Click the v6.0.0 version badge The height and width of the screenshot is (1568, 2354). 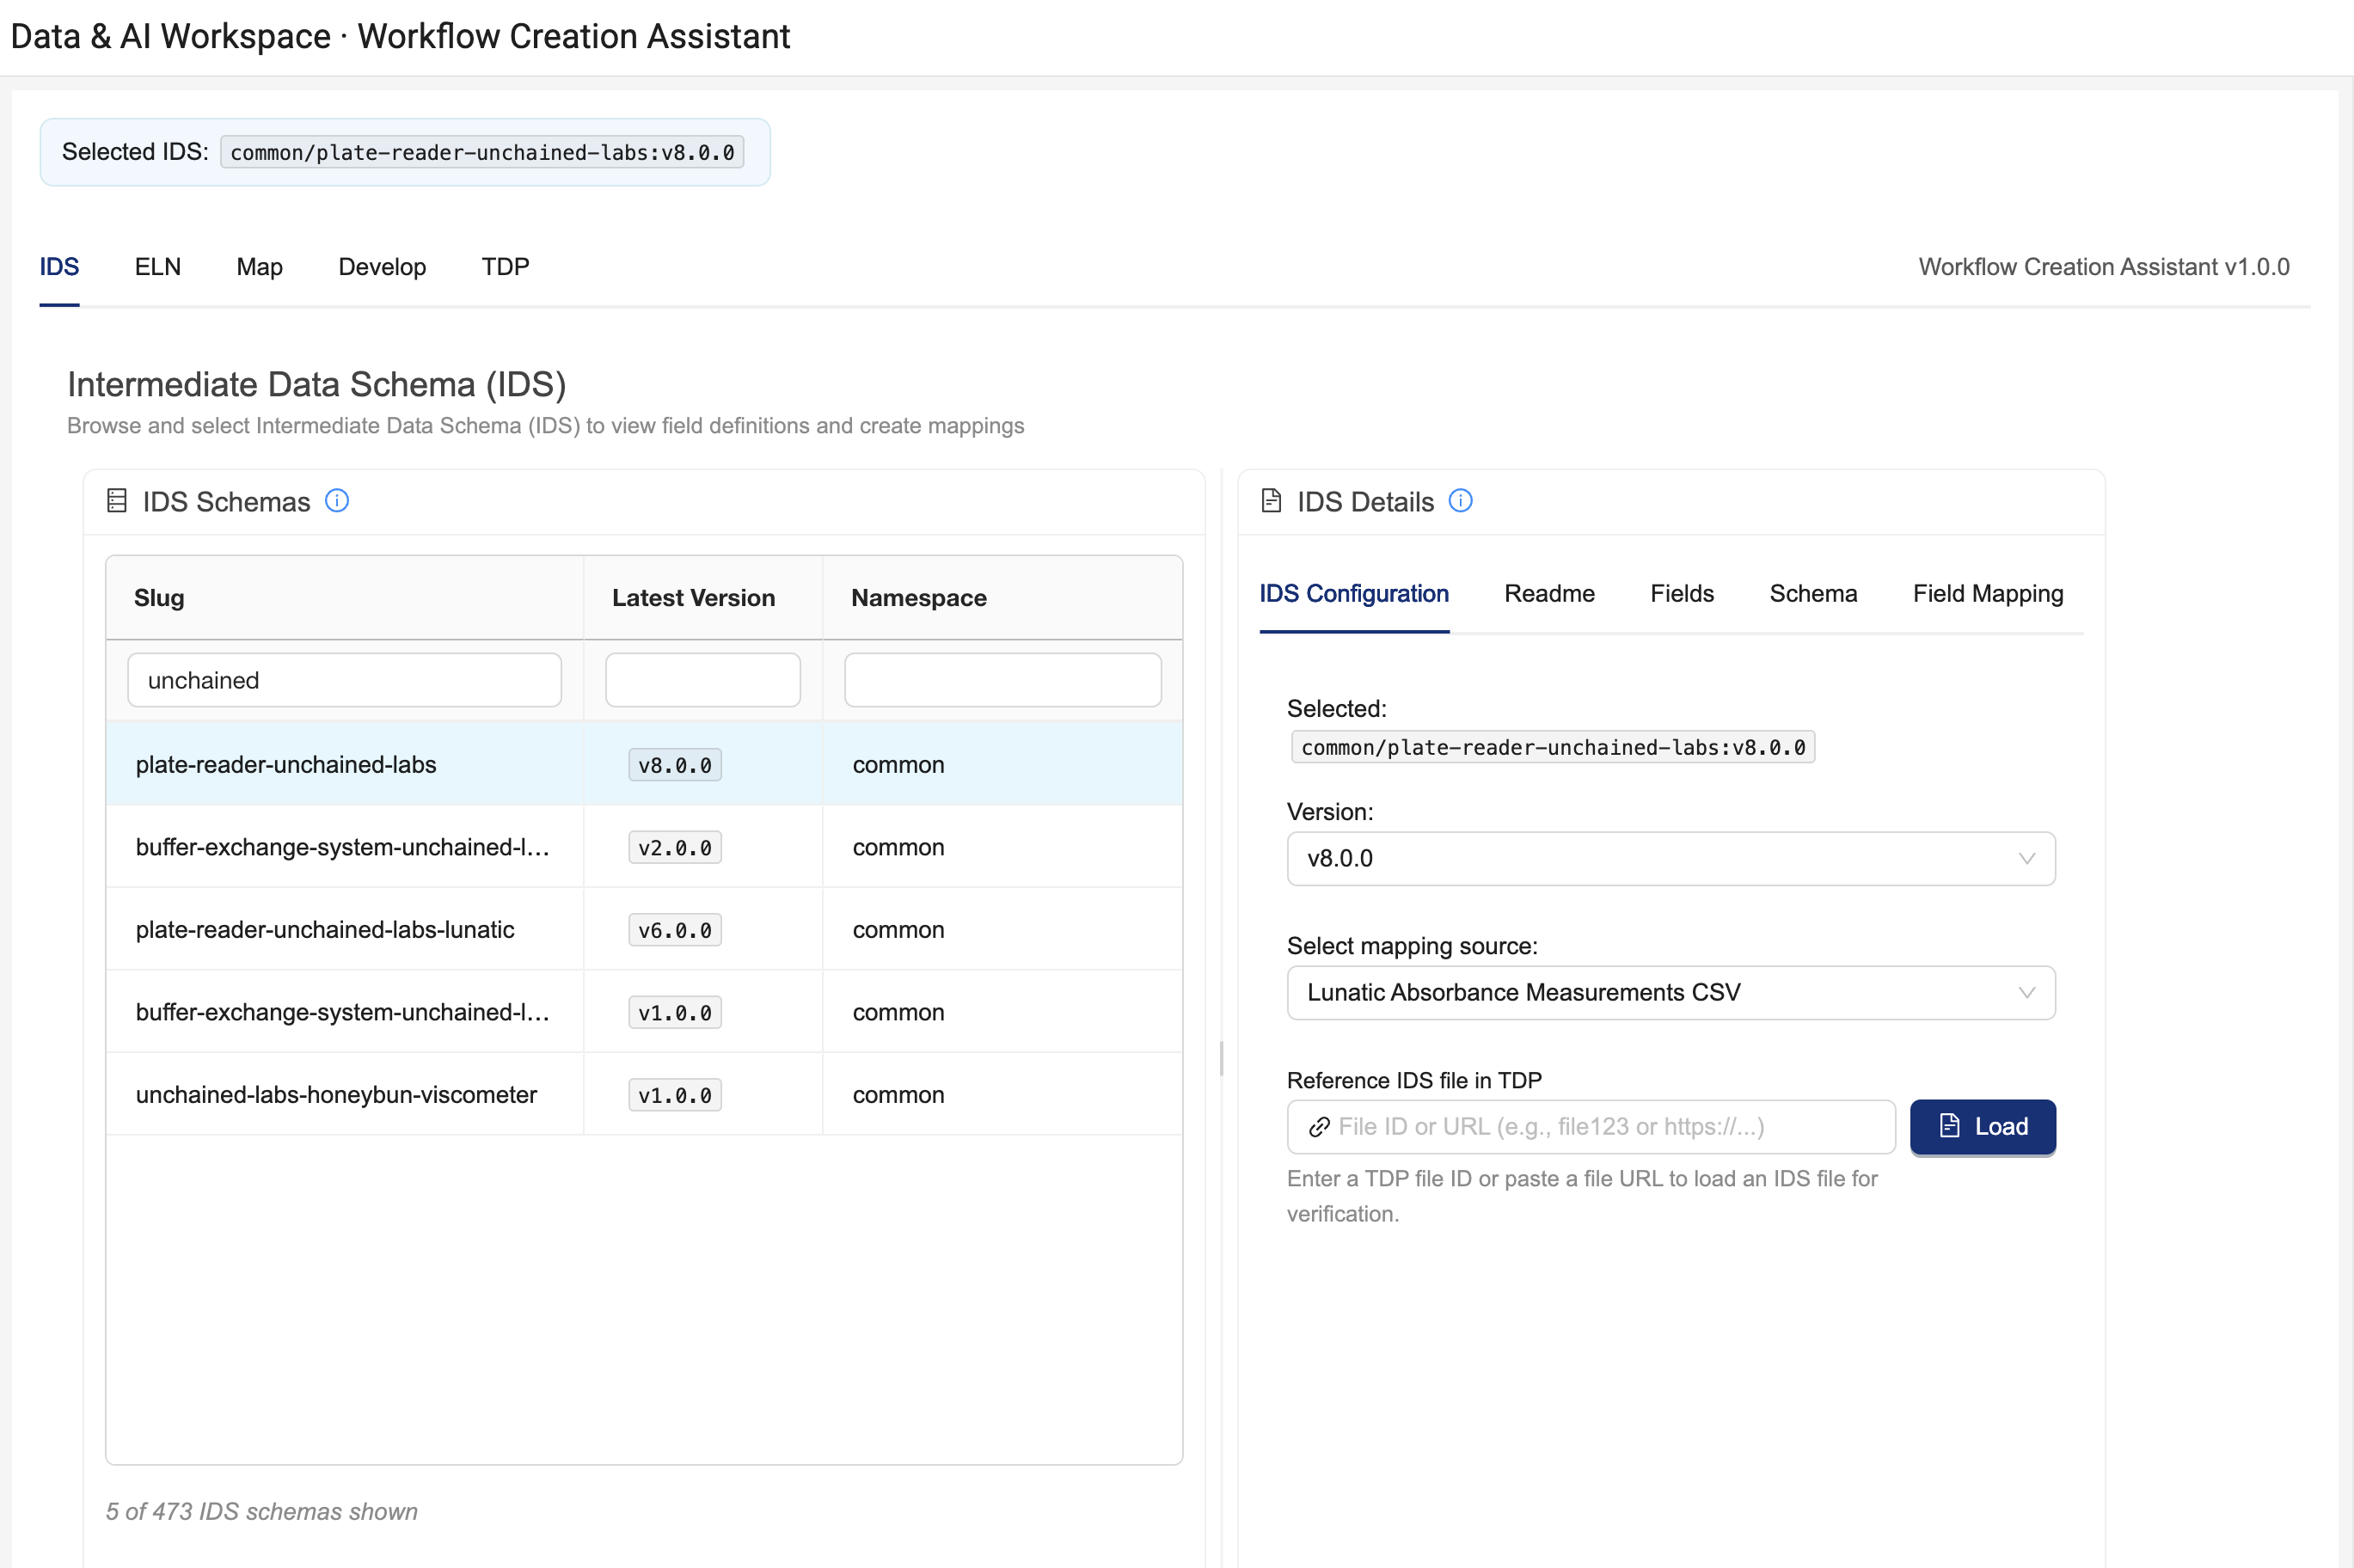tap(675, 929)
